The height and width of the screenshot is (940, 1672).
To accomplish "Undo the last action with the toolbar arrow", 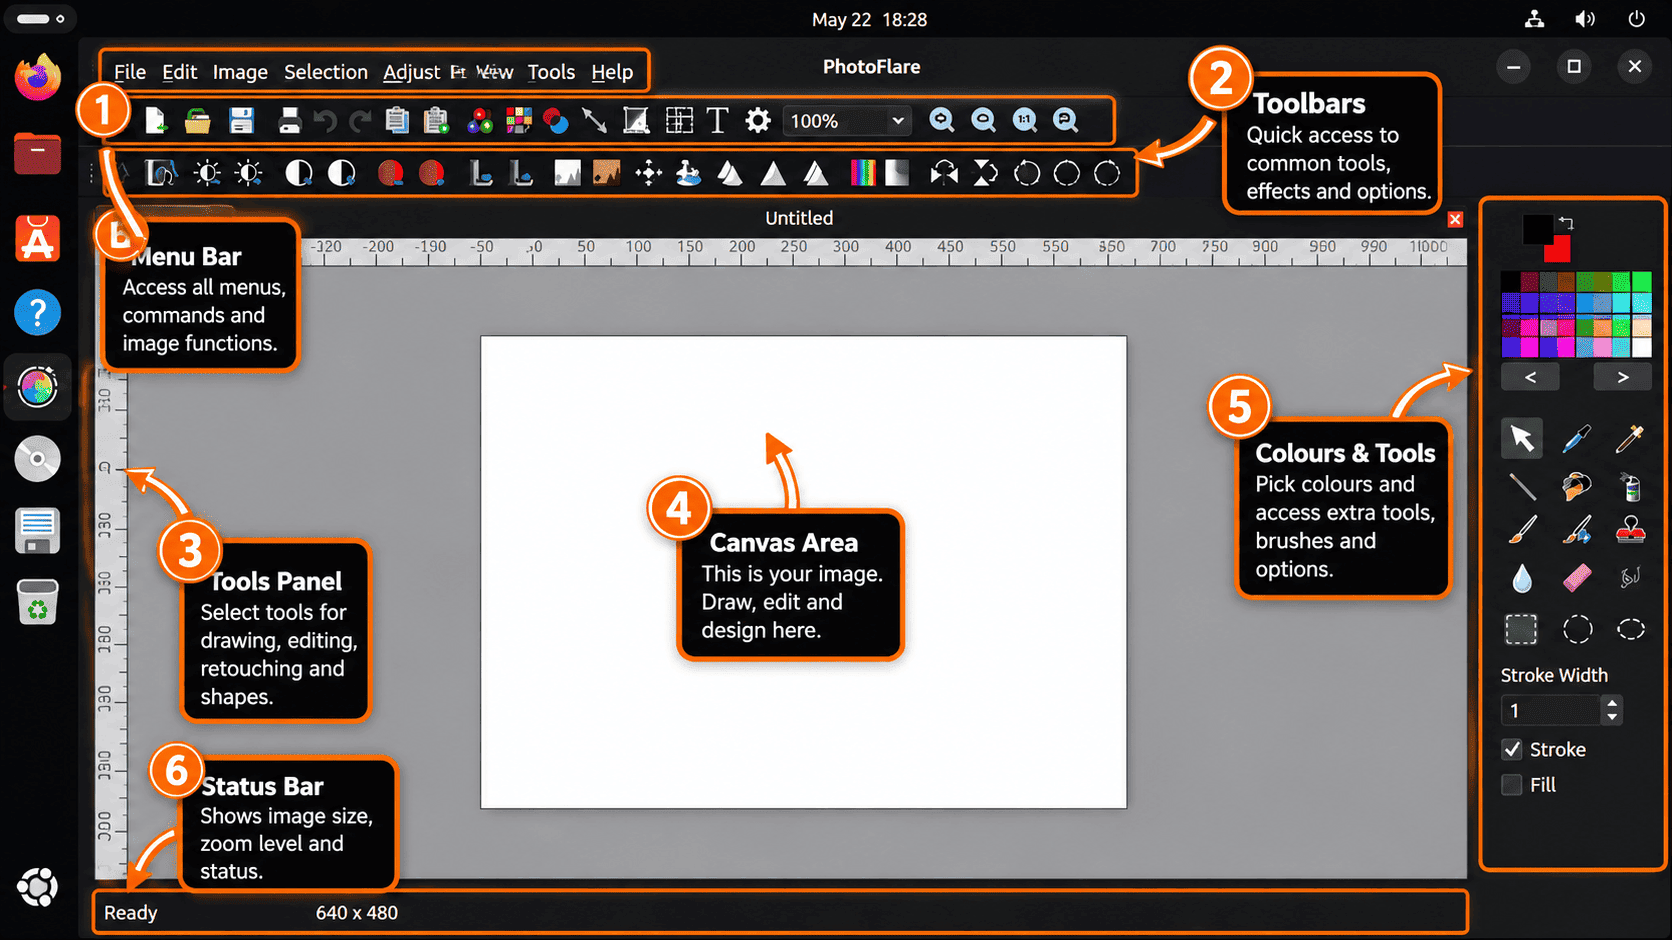I will pyautogui.click(x=325, y=121).
